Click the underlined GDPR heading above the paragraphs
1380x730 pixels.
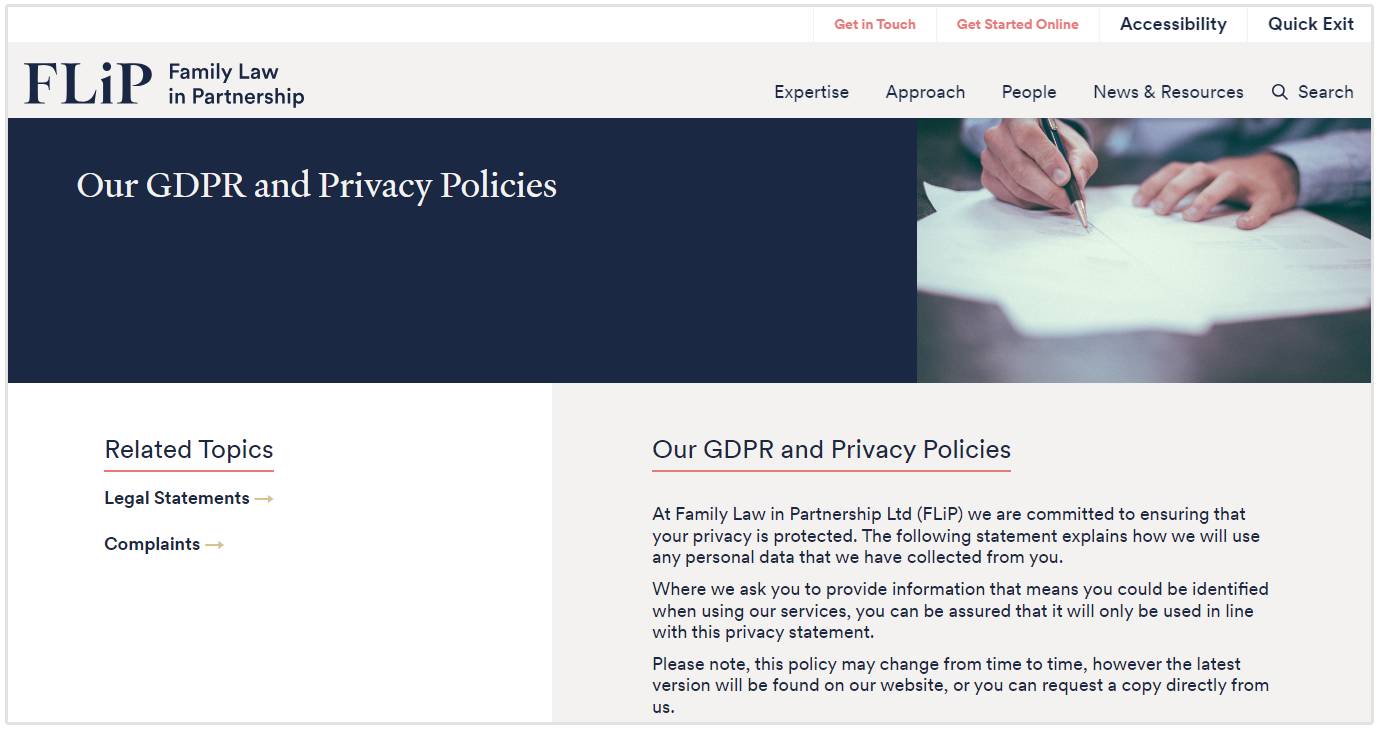(x=831, y=450)
